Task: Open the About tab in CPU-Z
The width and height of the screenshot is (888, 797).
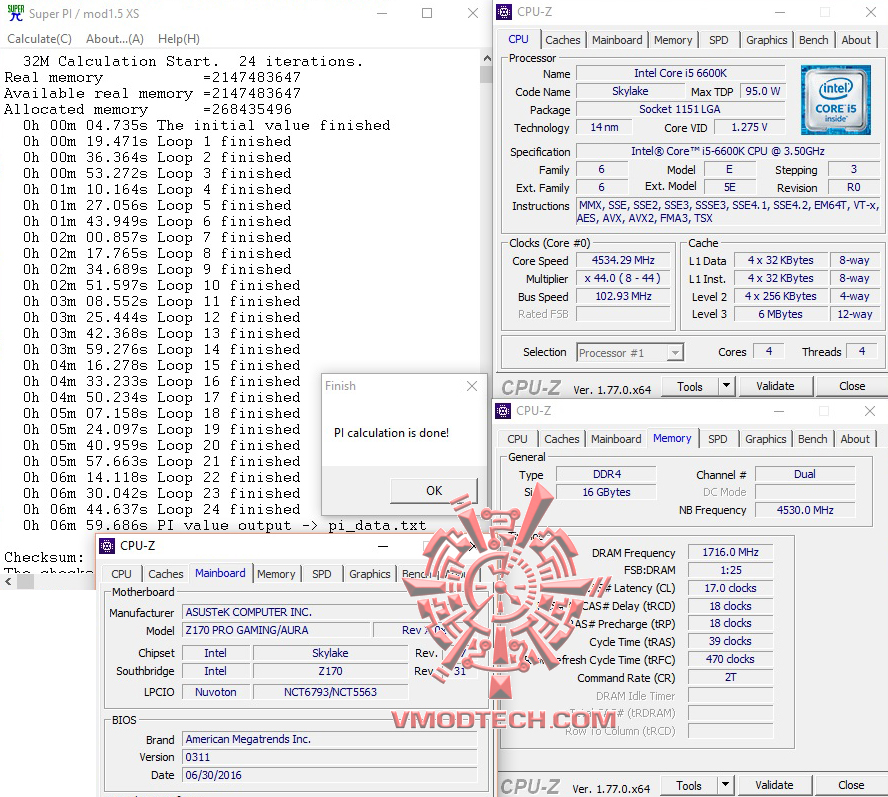Action: (856, 40)
